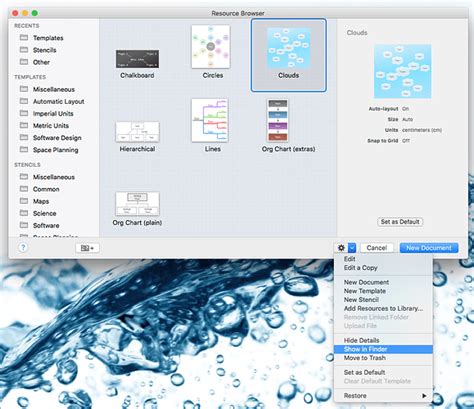Choose the Lines template thumbnail
The height and width of the screenshot is (409, 474).
[x=210, y=120]
